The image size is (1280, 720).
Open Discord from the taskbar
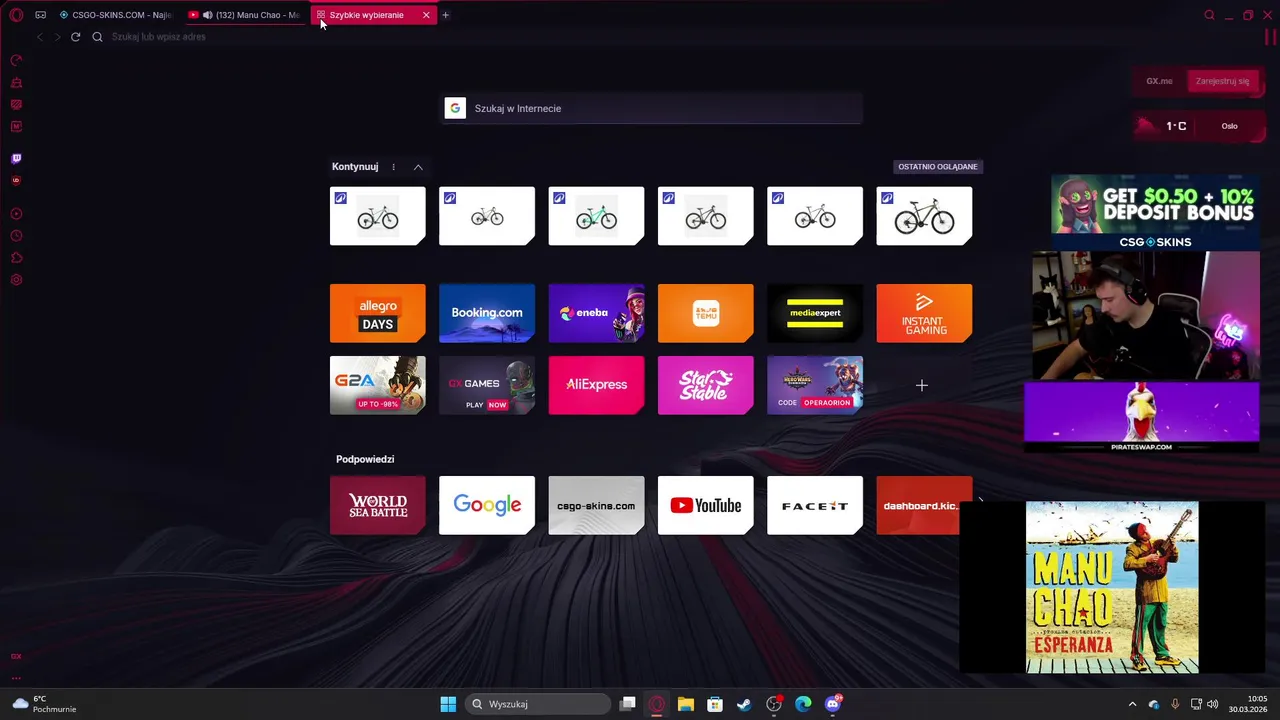[x=833, y=704]
